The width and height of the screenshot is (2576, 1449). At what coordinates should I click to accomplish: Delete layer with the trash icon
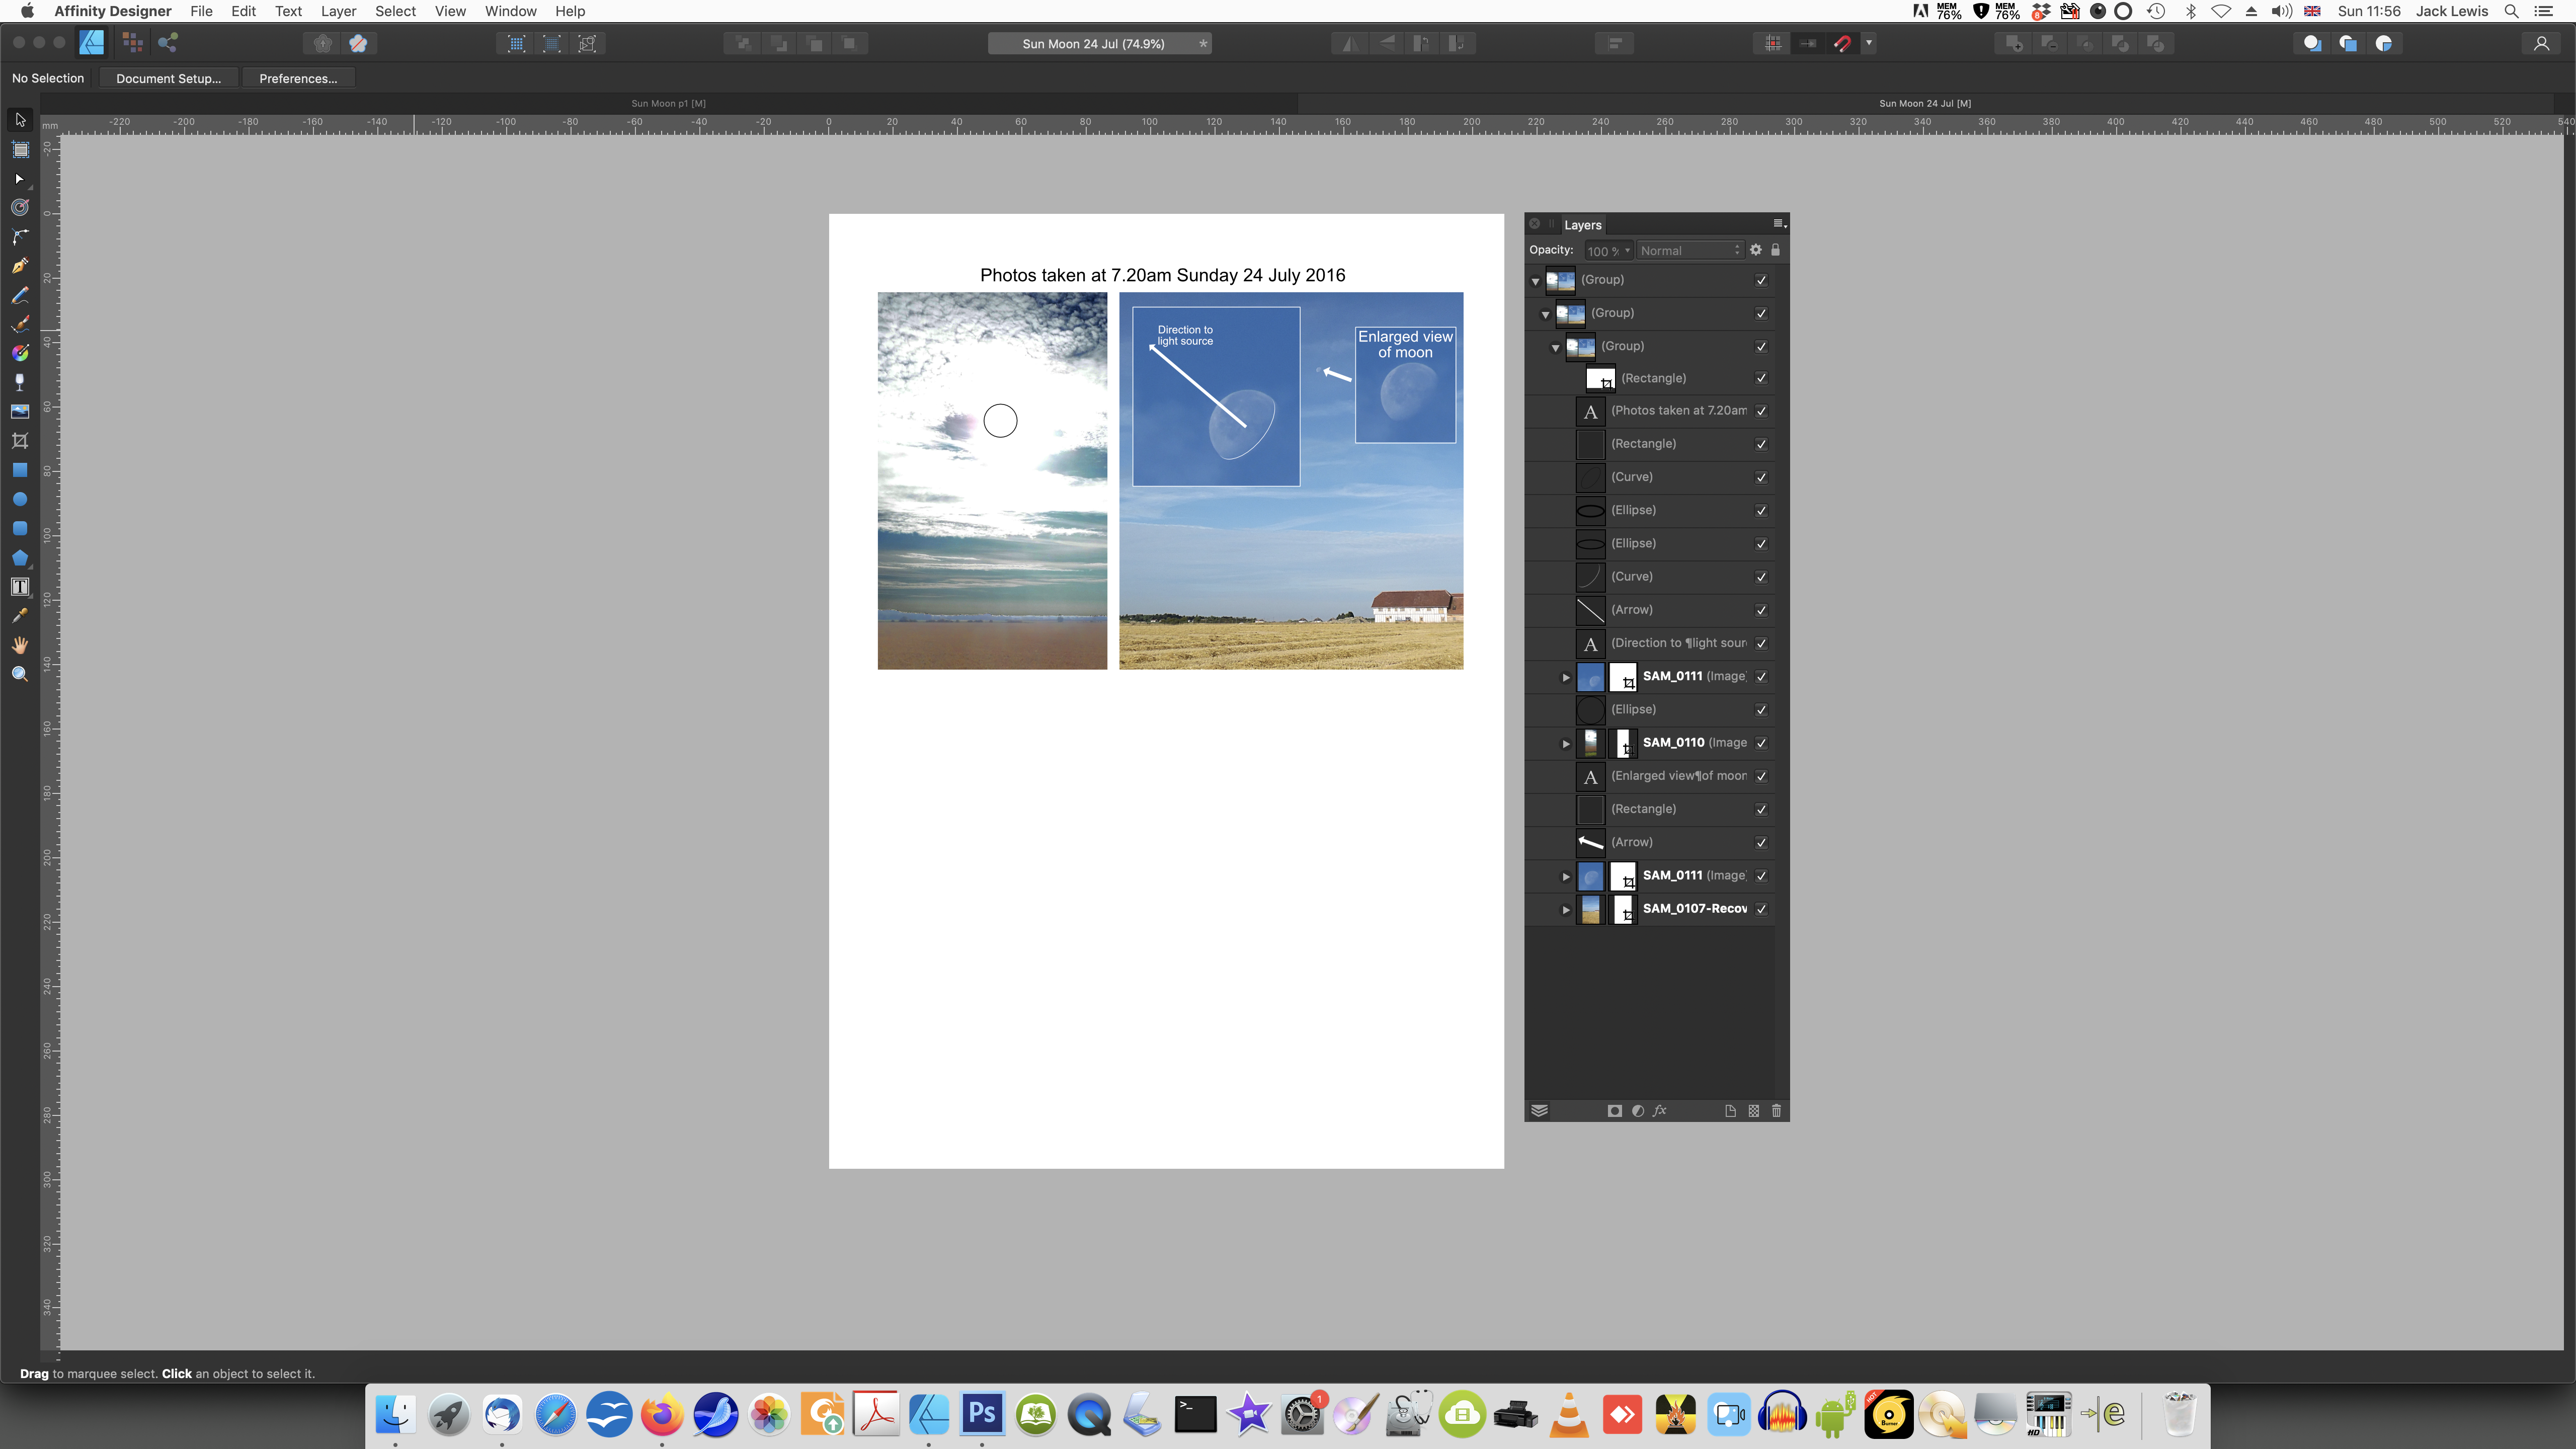pos(1776,1111)
